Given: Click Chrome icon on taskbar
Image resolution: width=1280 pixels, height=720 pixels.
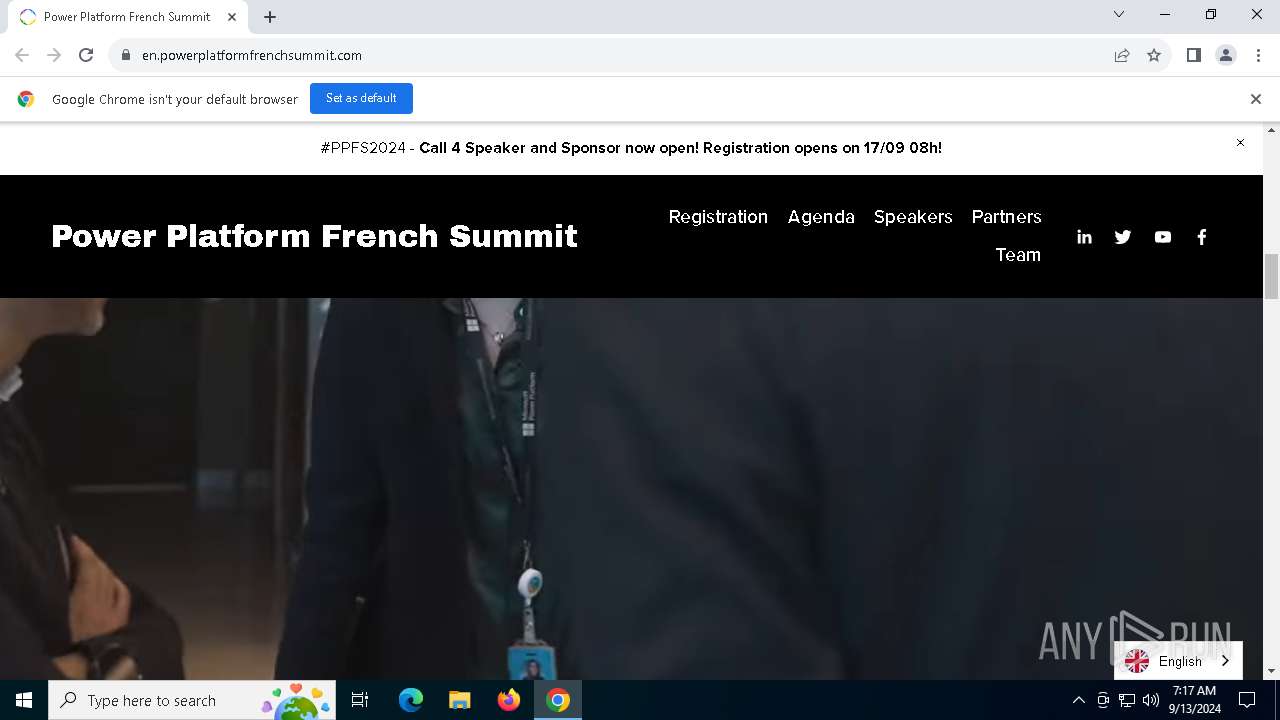Looking at the screenshot, I should pos(558,700).
